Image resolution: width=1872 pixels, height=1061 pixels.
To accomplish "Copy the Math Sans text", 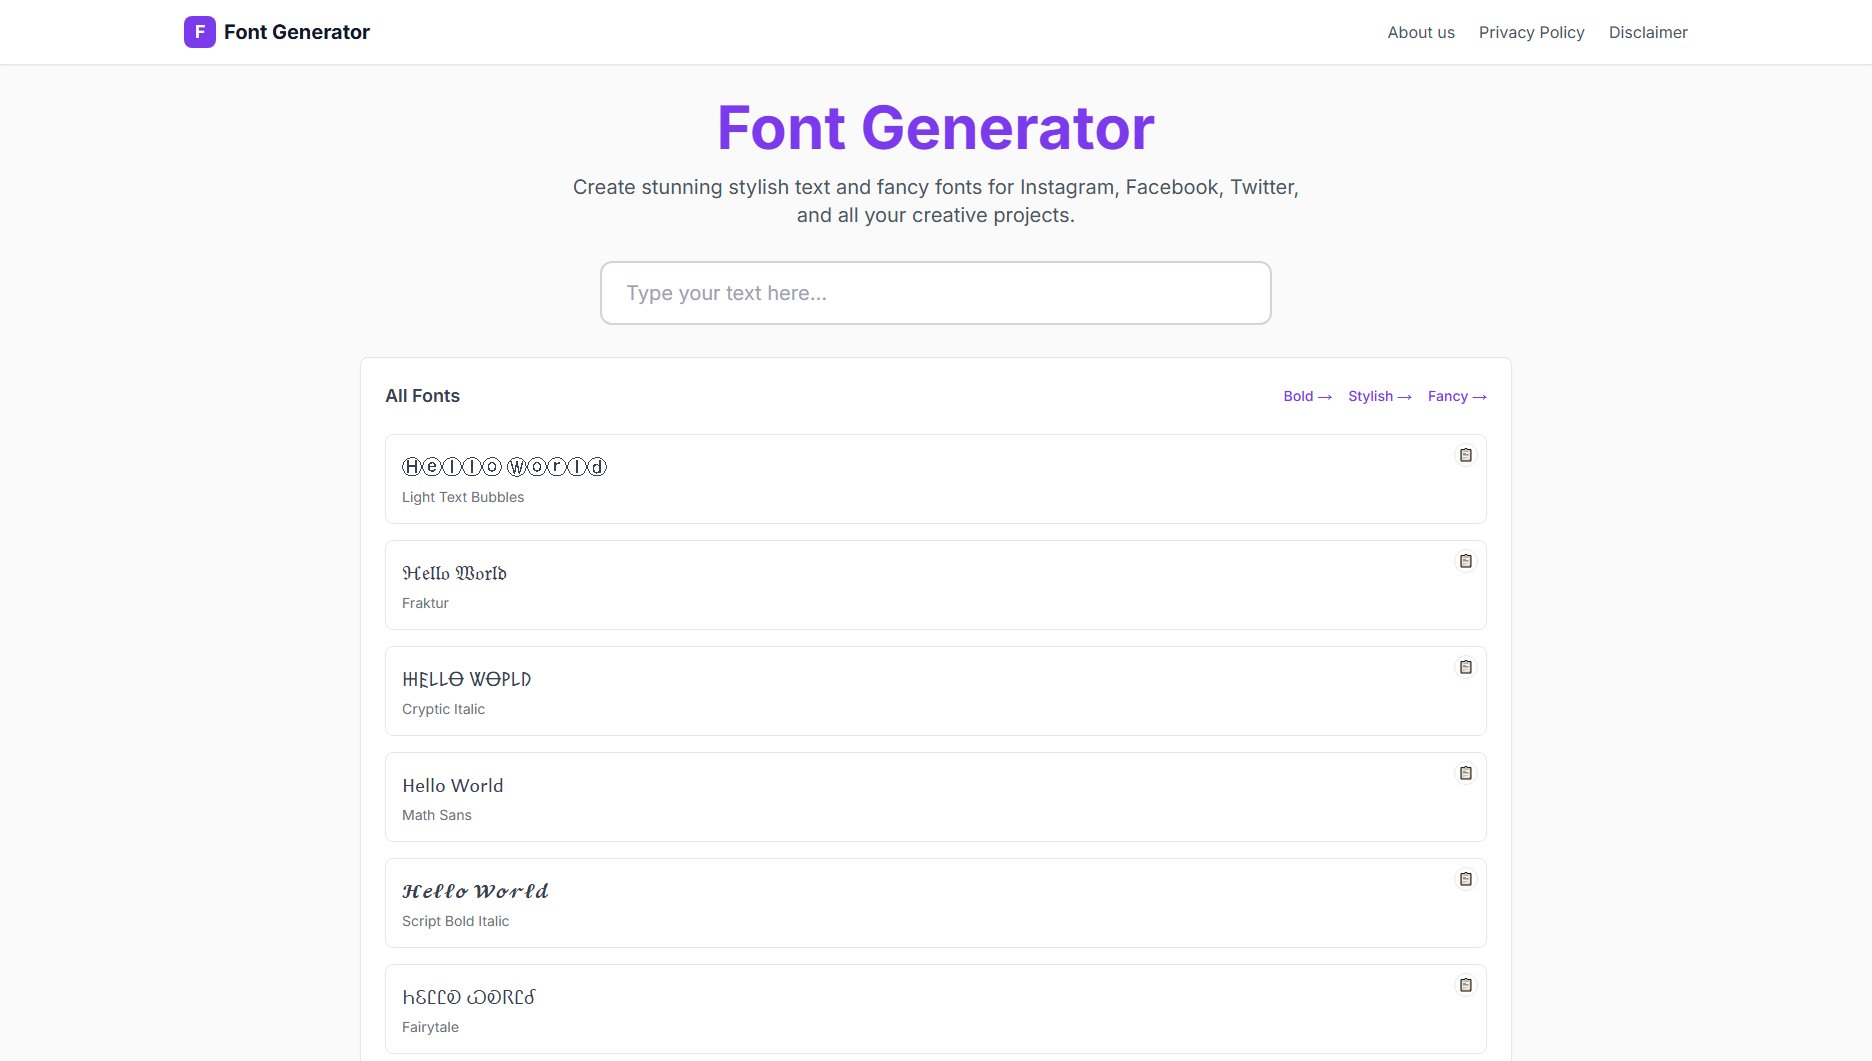I will (1465, 773).
